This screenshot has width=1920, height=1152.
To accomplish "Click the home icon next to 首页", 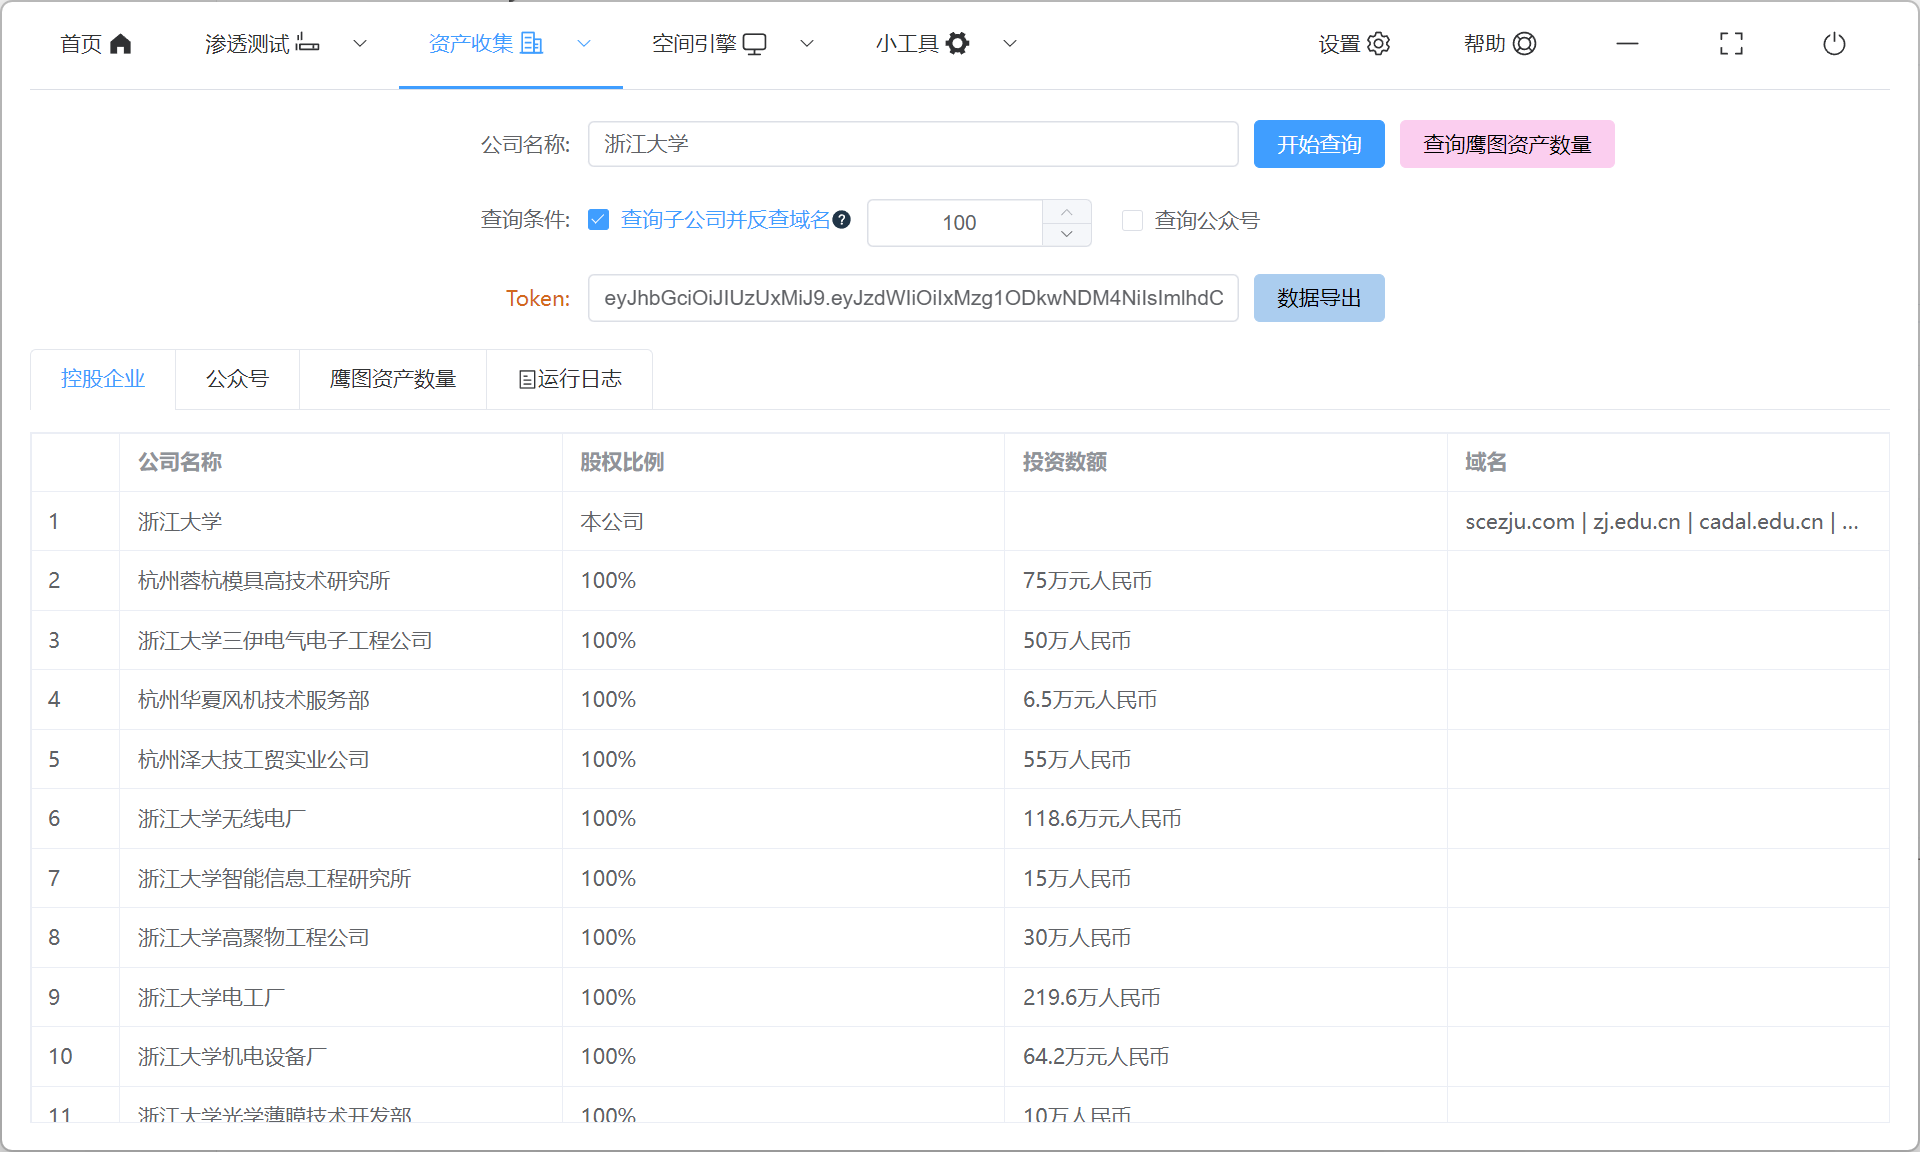I will click(x=121, y=44).
